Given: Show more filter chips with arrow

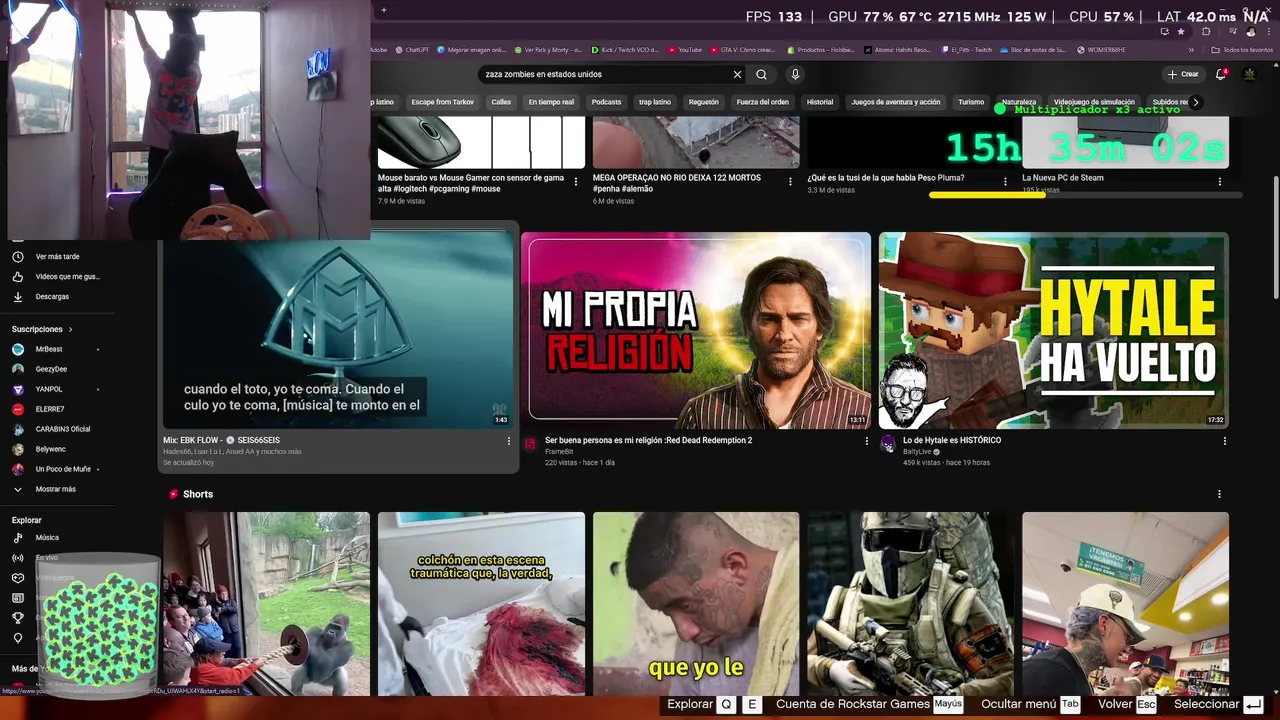Looking at the screenshot, I should [1195, 102].
